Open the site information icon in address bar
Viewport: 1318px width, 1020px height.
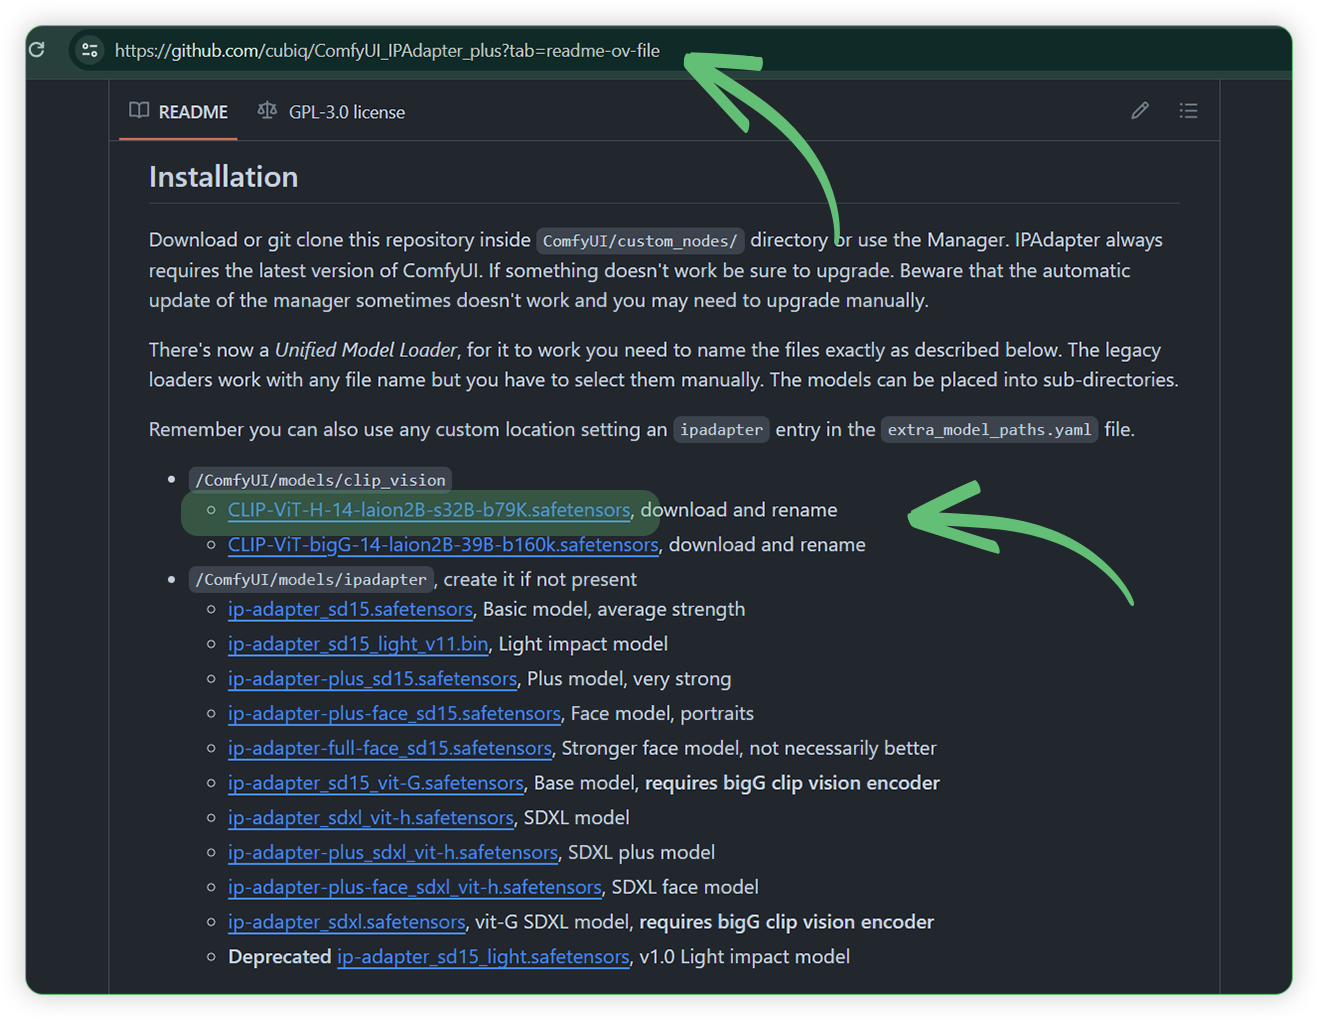click(x=90, y=50)
